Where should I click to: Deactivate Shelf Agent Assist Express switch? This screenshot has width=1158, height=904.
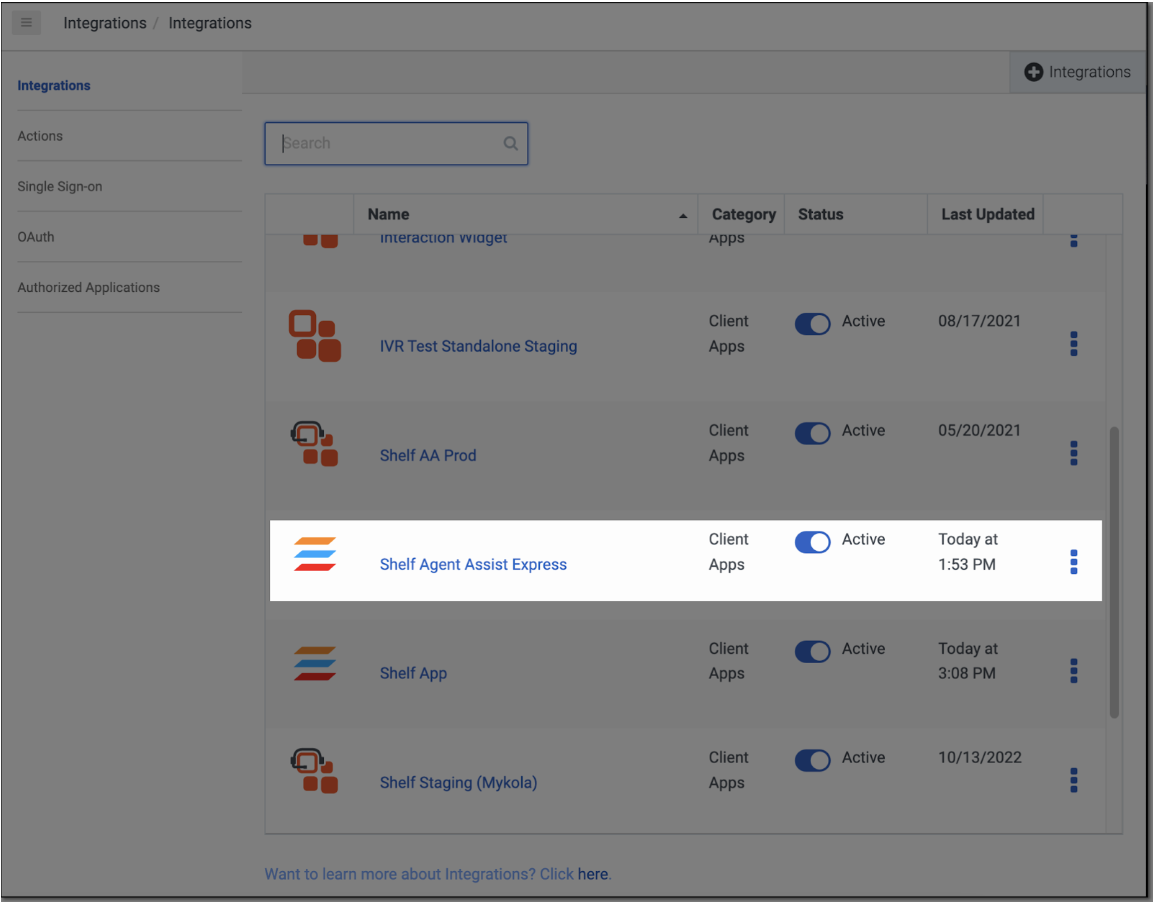[812, 542]
